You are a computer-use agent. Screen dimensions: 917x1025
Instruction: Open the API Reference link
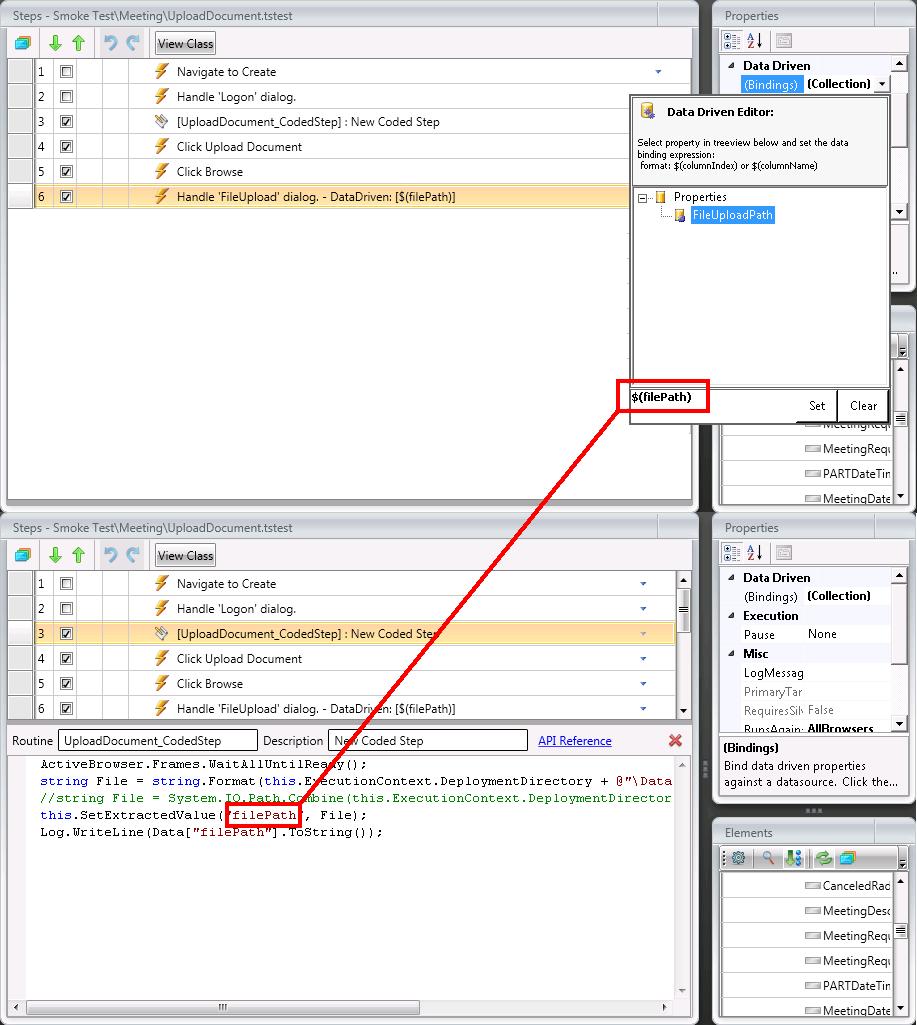(575, 741)
